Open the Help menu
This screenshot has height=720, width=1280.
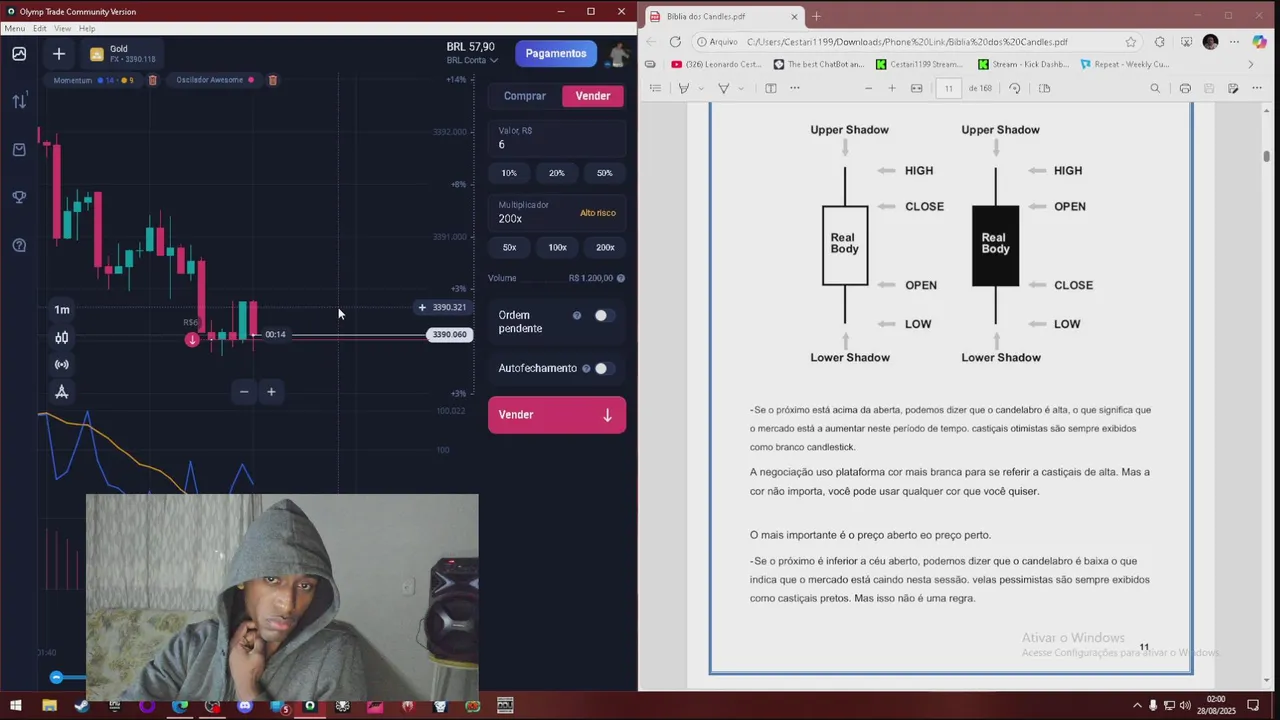[87, 28]
